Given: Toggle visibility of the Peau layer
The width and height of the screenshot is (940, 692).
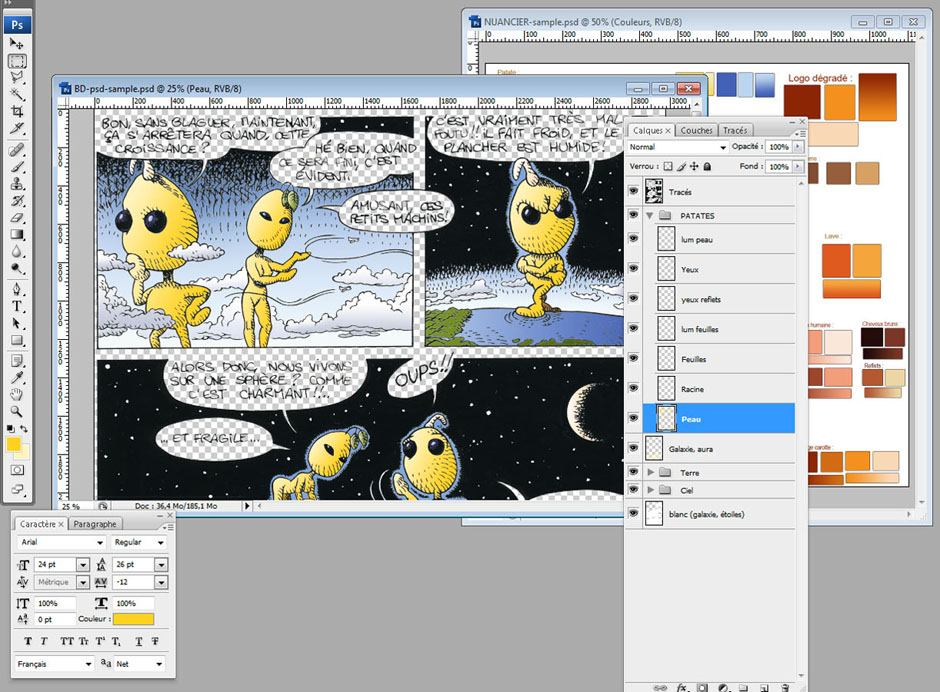Looking at the screenshot, I should point(633,418).
